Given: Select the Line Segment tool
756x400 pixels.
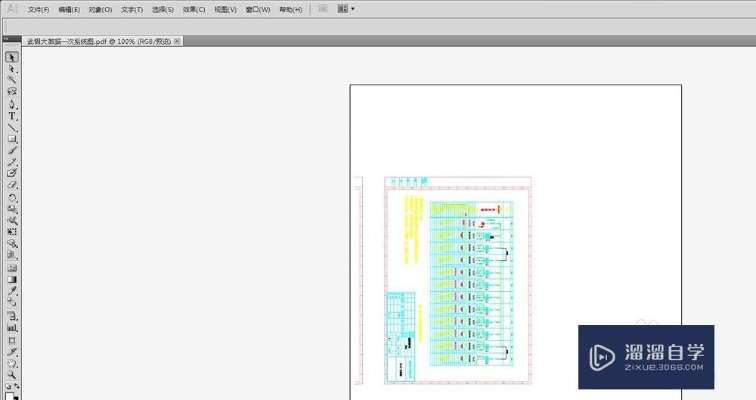Looking at the screenshot, I should click(12, 128).
